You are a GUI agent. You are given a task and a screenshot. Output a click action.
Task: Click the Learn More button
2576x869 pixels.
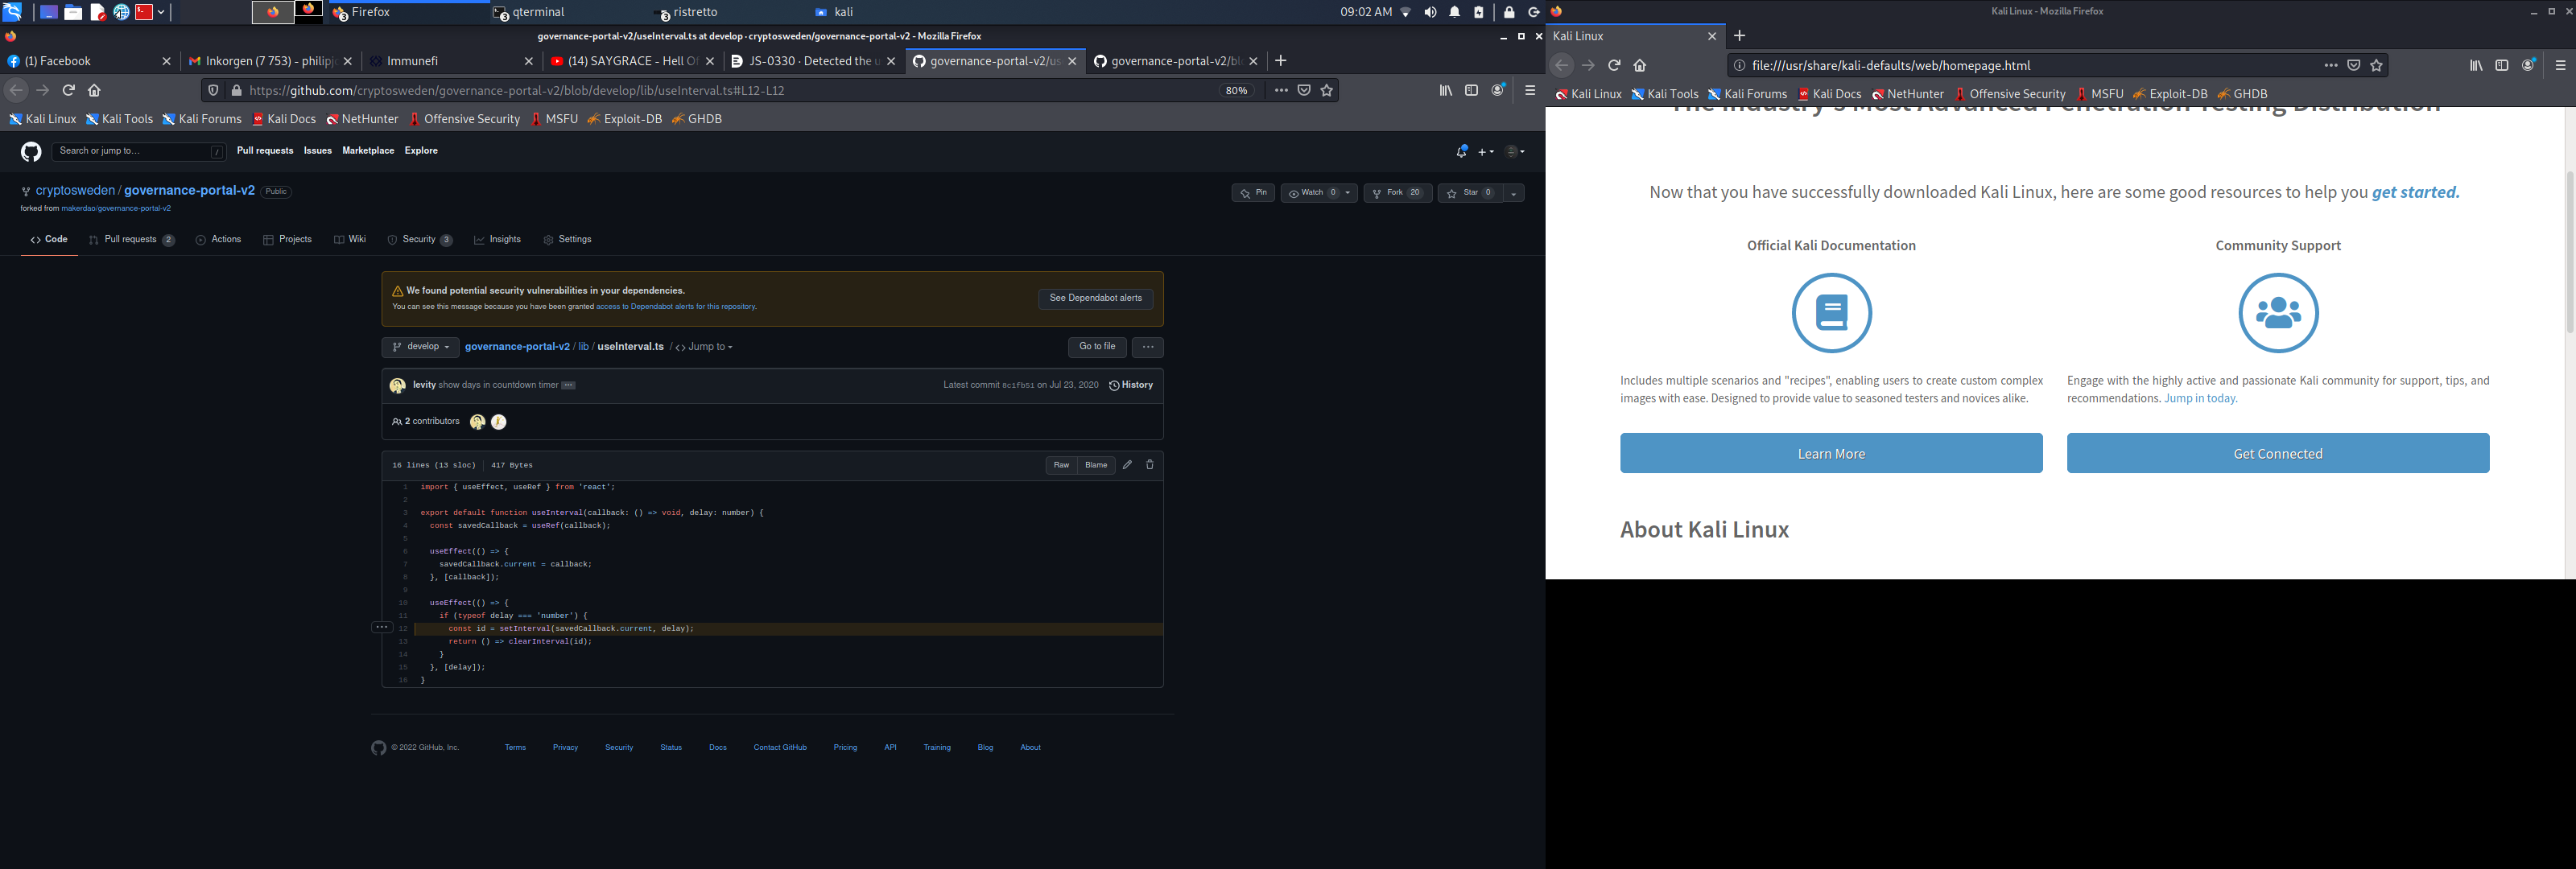coord(1830,454)
